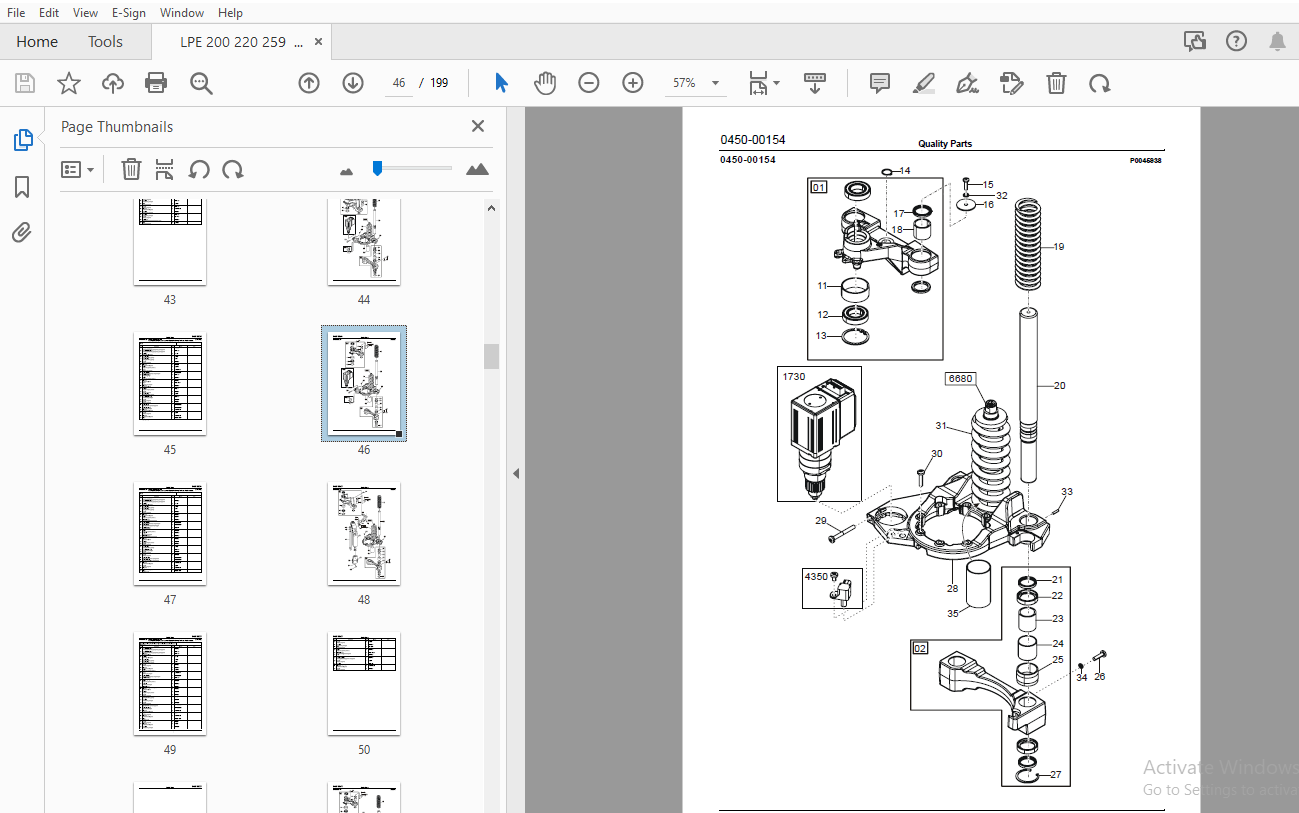The height and width of the screenshot is (813, 1299).
Task: Open the Attachments panel
Action: 22,233
